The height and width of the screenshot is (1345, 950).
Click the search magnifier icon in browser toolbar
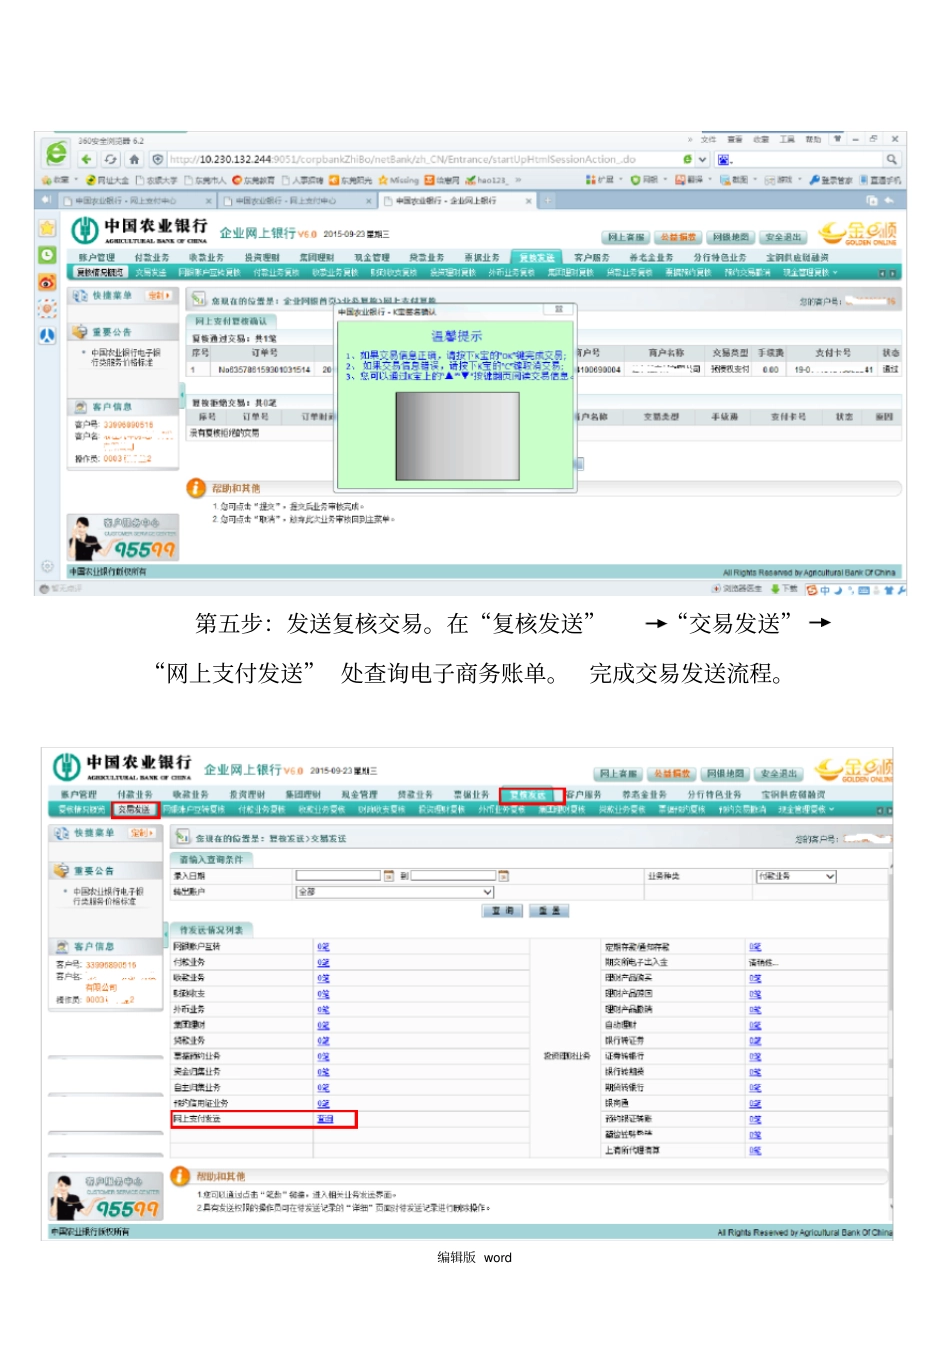click(890, 159)
